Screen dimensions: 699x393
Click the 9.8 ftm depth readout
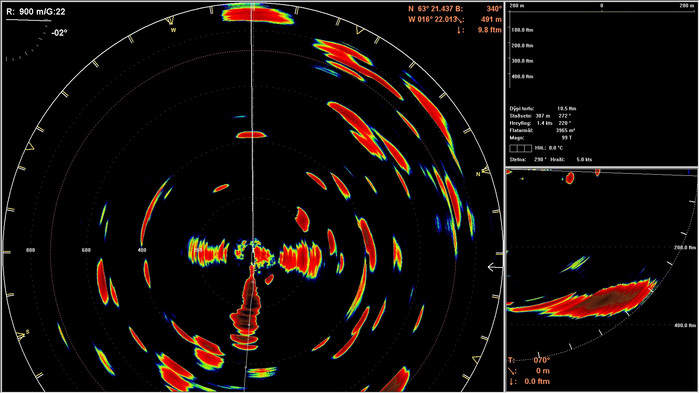(x=489, y=30)
